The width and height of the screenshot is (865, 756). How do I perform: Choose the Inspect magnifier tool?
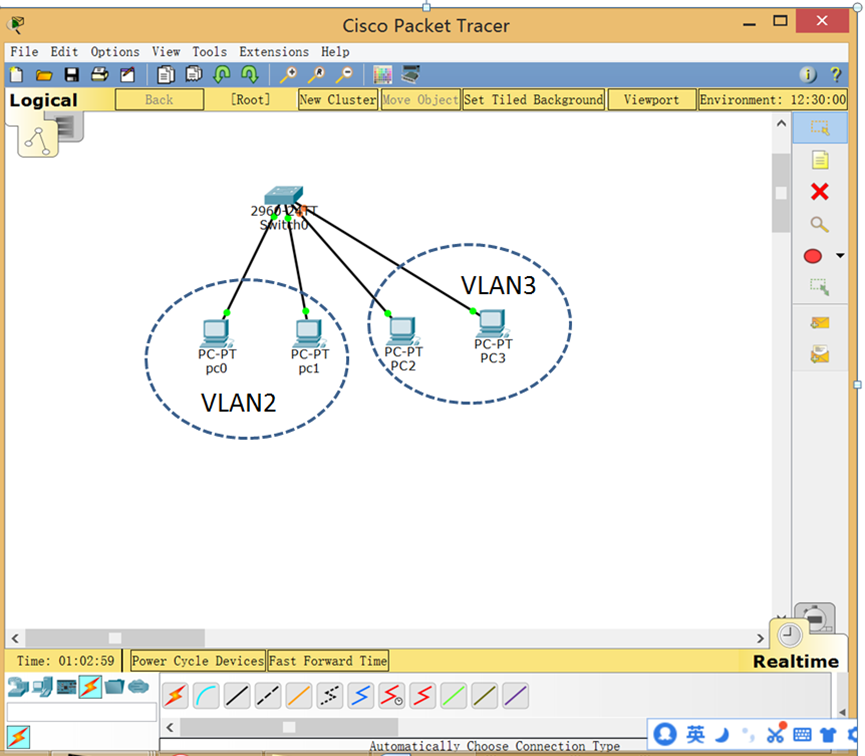(819, 224)
